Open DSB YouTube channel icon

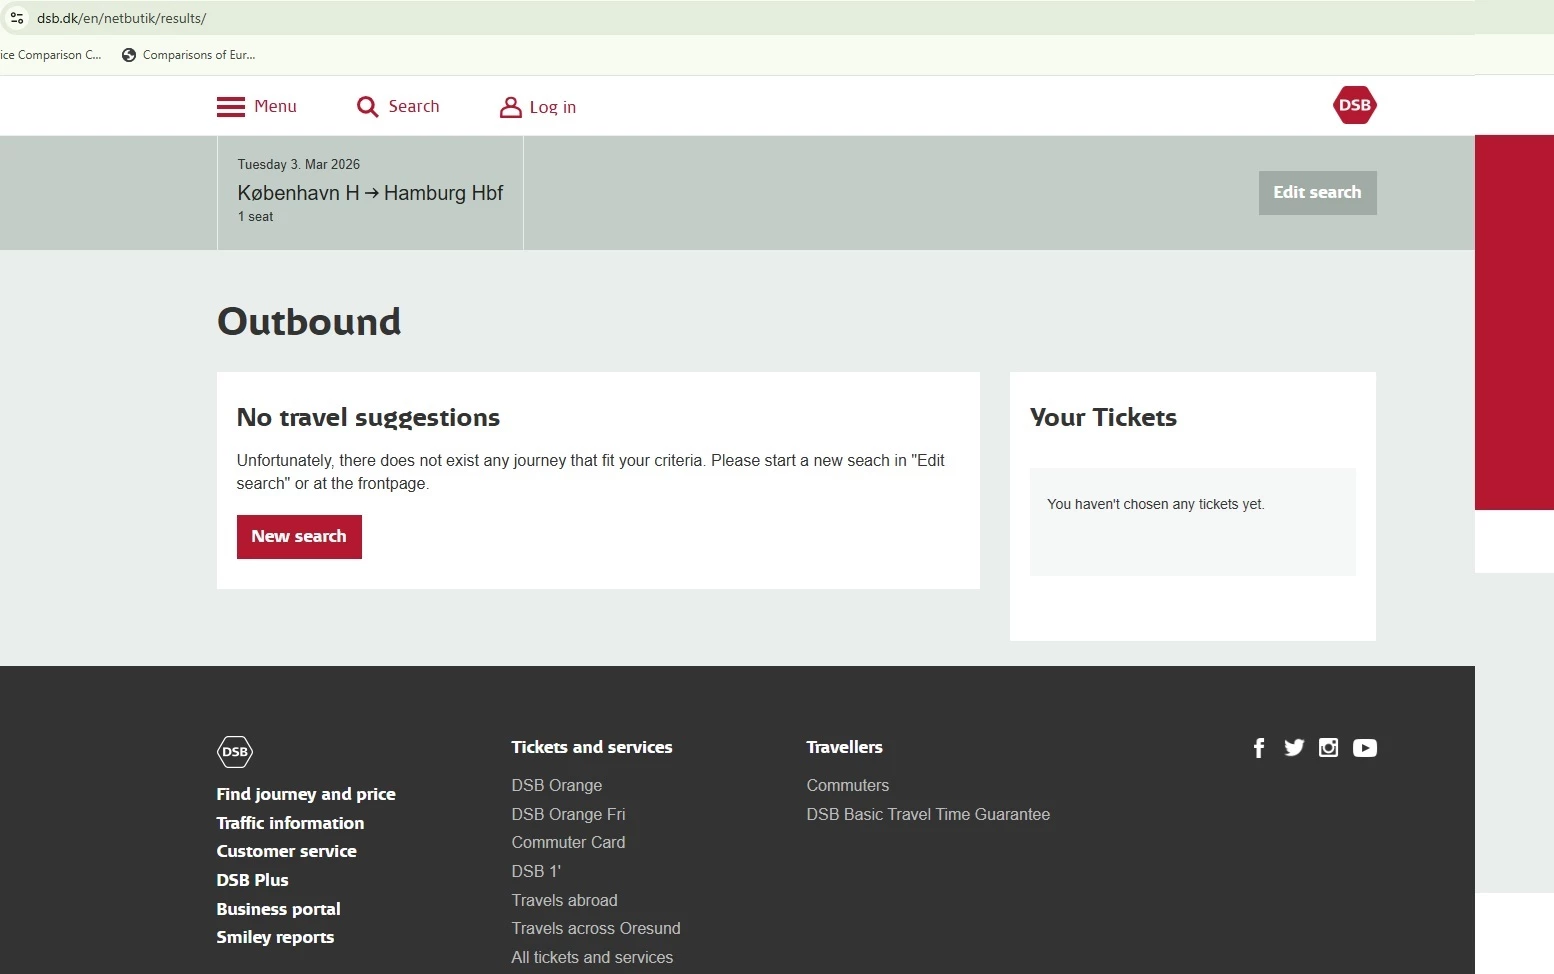(1365, 748)
